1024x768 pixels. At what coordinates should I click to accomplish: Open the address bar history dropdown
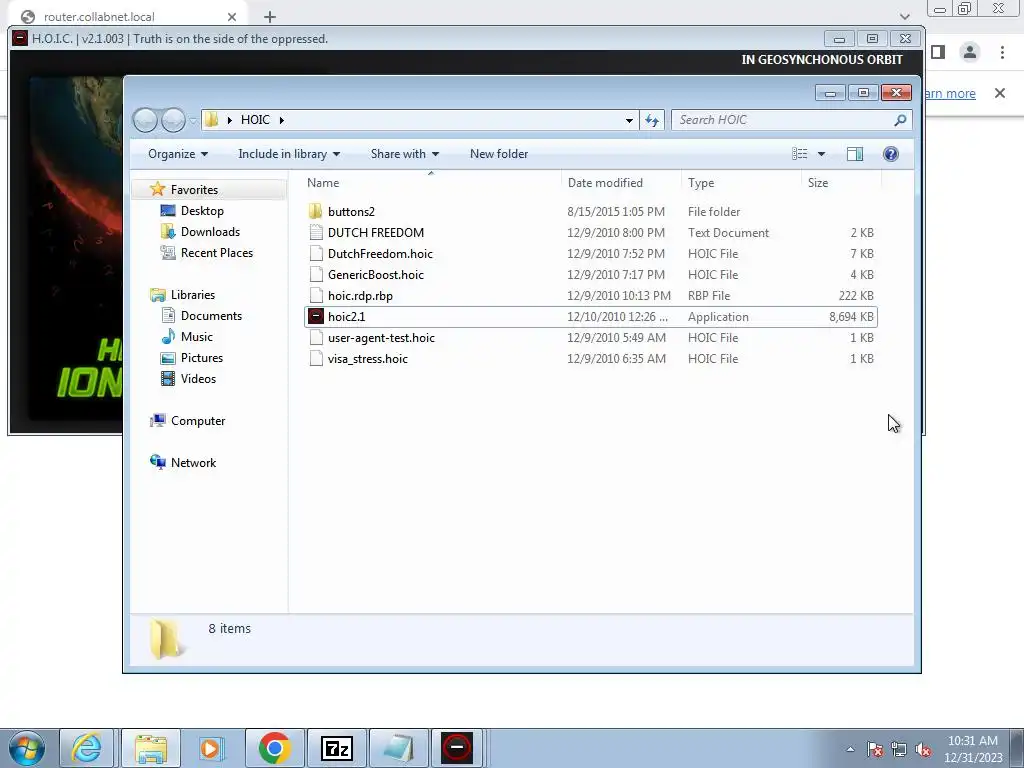pyautogui.click(x=629, y=120)
